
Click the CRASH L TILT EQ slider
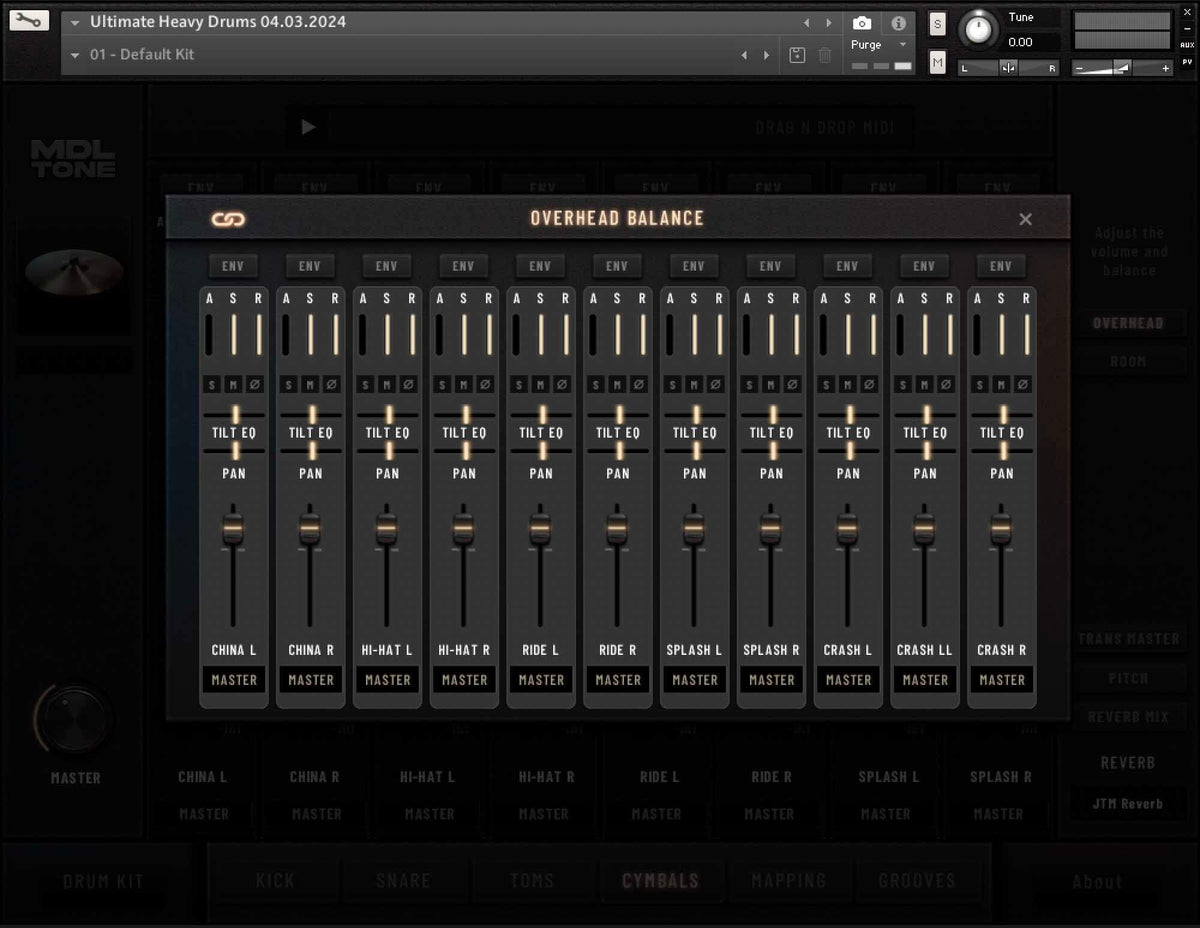(x=848, y=414)
